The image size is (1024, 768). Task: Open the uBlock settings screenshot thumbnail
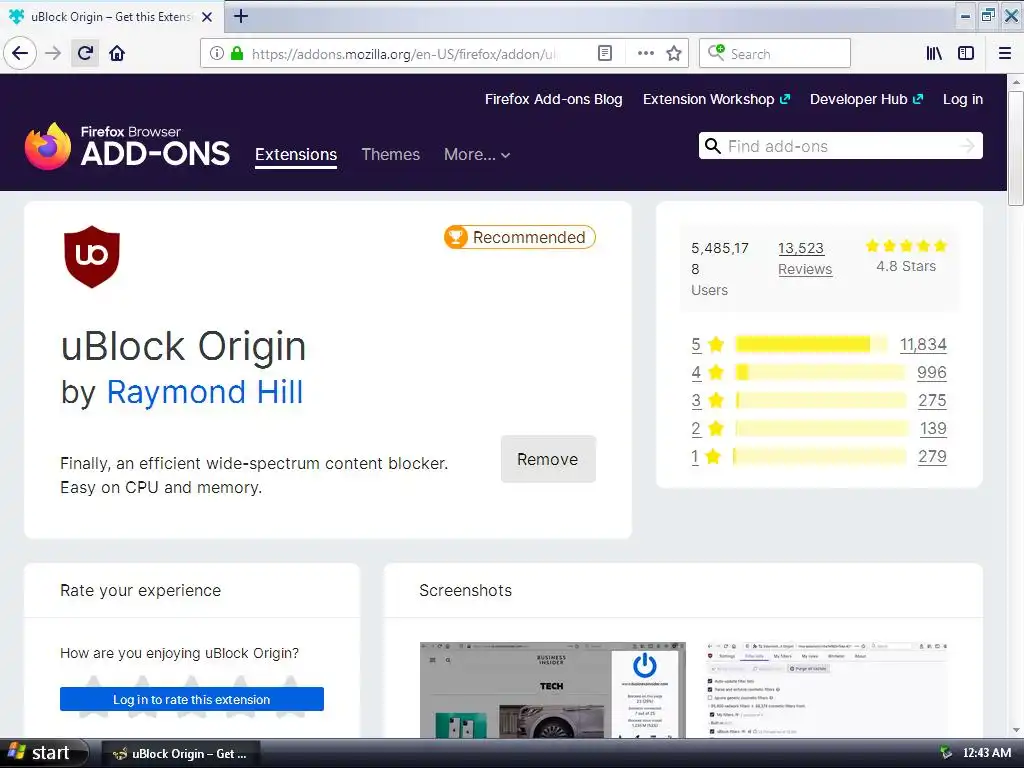point(827,690)
